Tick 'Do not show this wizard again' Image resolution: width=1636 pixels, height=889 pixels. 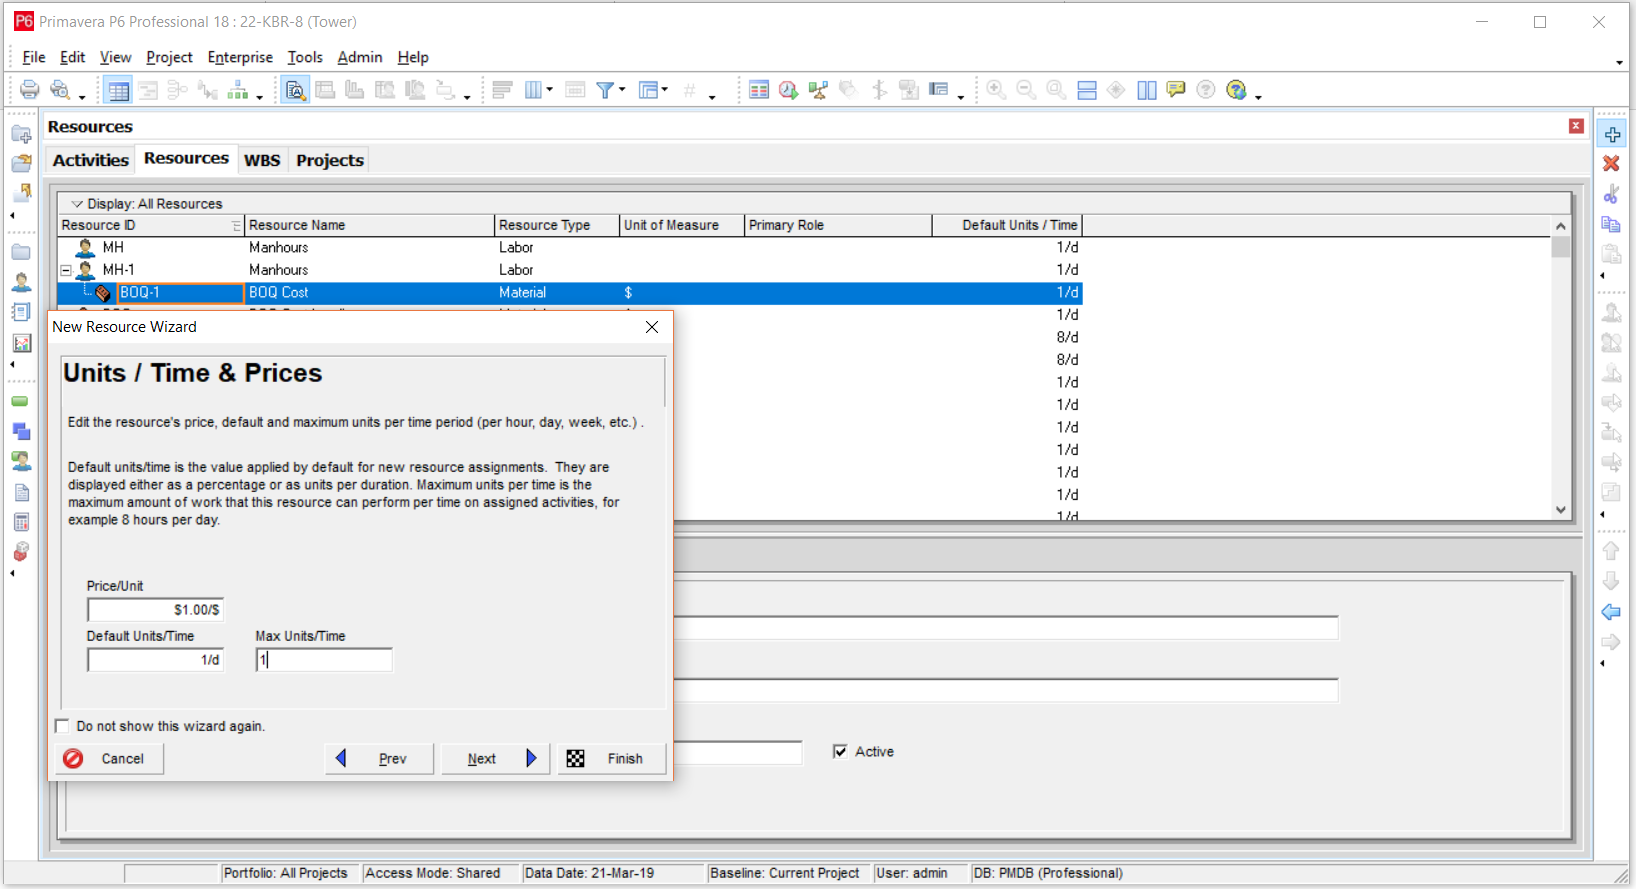[x=62, y=726]
